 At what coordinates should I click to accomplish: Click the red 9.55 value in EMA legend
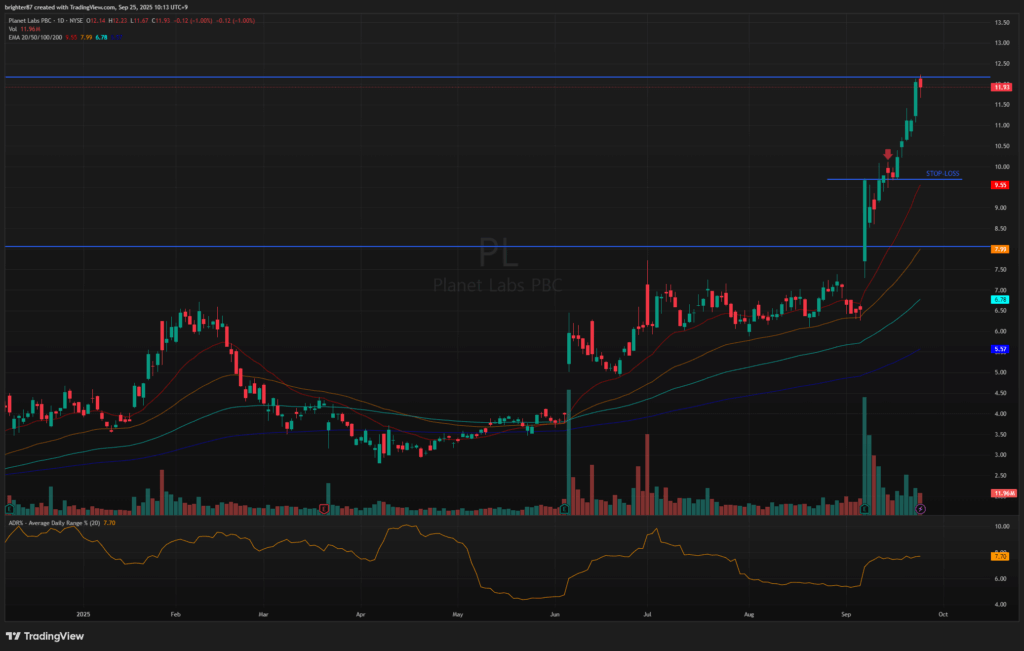(71, 37)
